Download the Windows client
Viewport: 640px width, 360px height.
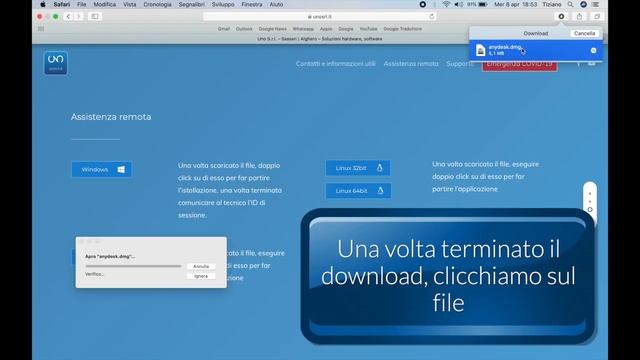pos(102,169)
